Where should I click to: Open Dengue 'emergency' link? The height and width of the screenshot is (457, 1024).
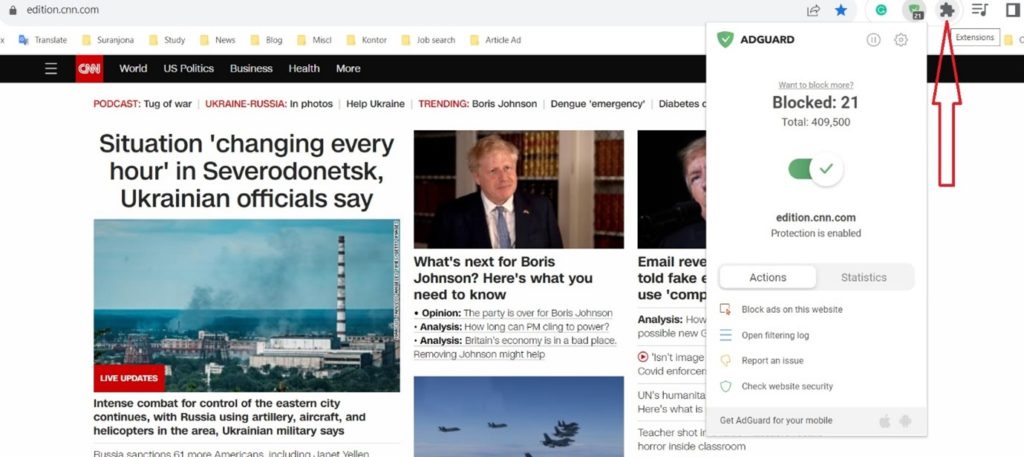pos(598,104)
